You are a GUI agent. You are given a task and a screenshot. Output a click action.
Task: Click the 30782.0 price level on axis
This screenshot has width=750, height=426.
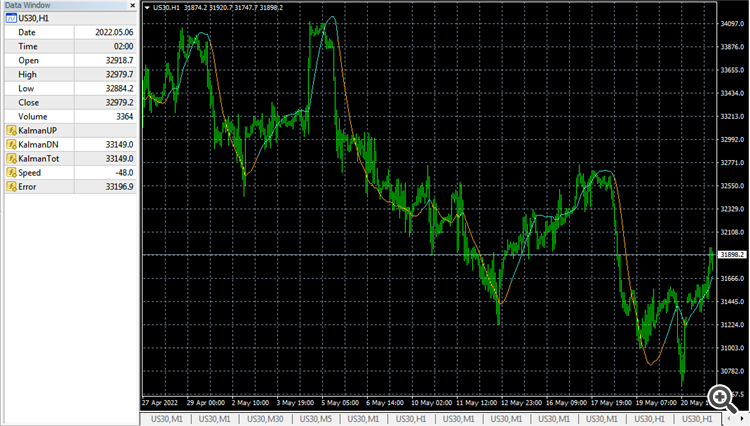coord(732,371)
